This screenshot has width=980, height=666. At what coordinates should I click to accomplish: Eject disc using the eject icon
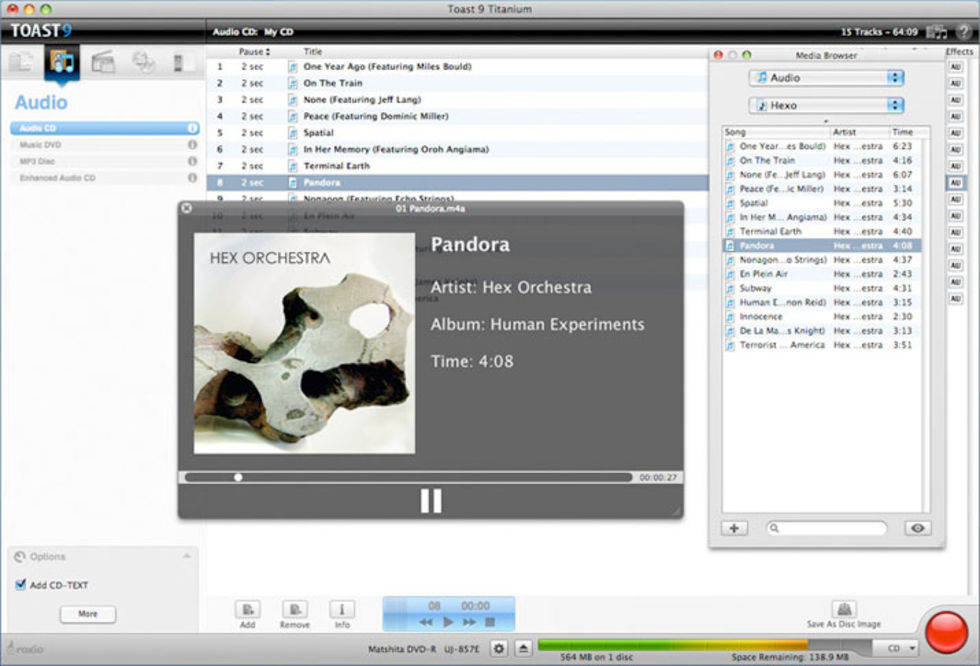(523, 649)
